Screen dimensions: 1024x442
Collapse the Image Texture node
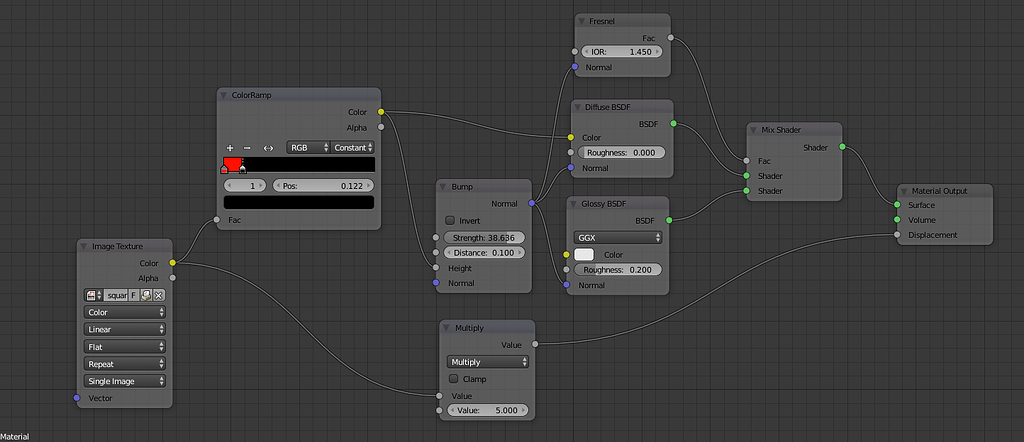[84, 246]
